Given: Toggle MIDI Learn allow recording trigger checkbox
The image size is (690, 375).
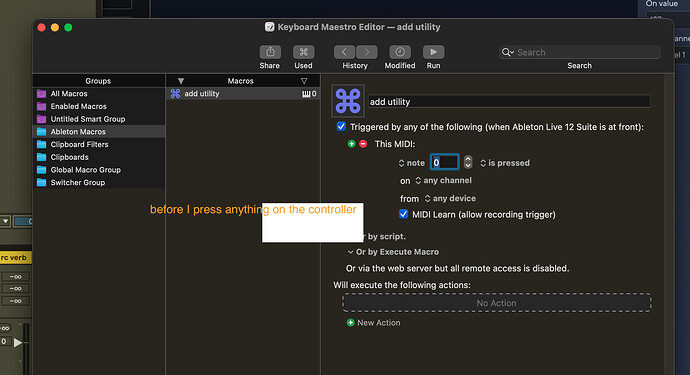Looking at the screenshot, I should pyautogui.click(x=403, y=214).
